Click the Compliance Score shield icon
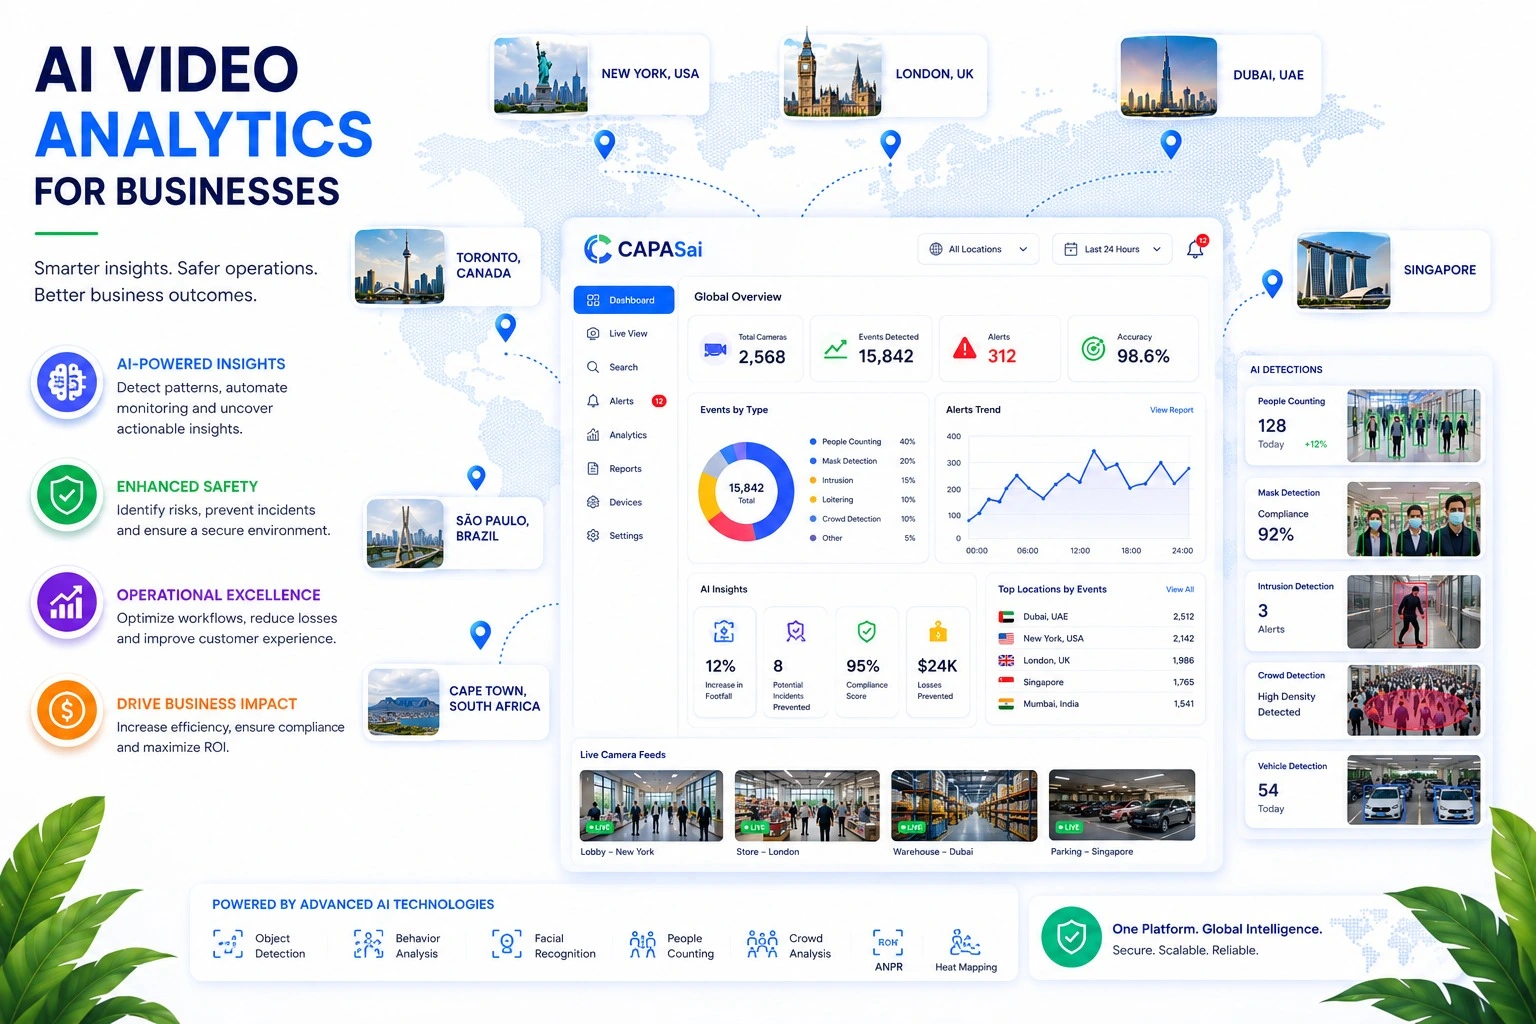This screenshot has height=1024, width=1536. [x=867, y=632]
